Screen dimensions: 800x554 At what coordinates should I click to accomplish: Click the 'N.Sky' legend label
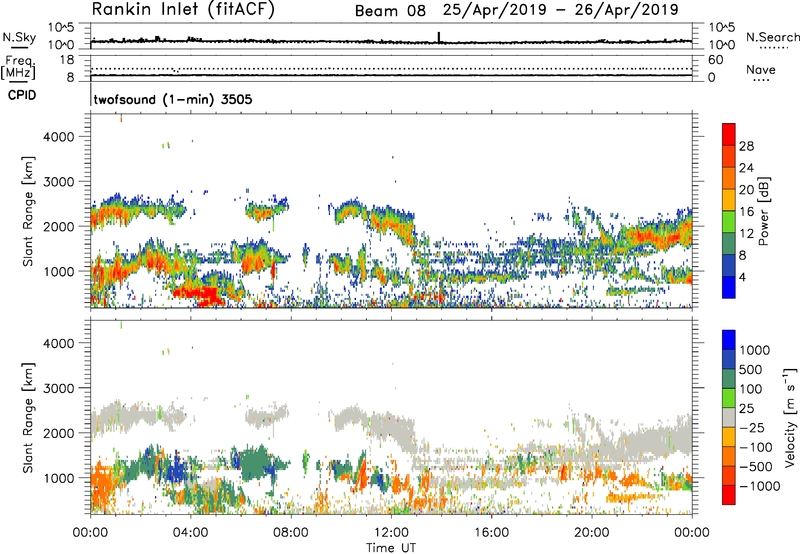pos(19,37)
